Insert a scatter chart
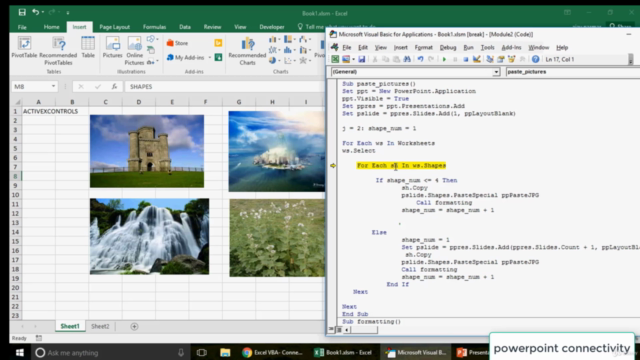Viewport: 640px width, 360px height. tap(289, 60)
